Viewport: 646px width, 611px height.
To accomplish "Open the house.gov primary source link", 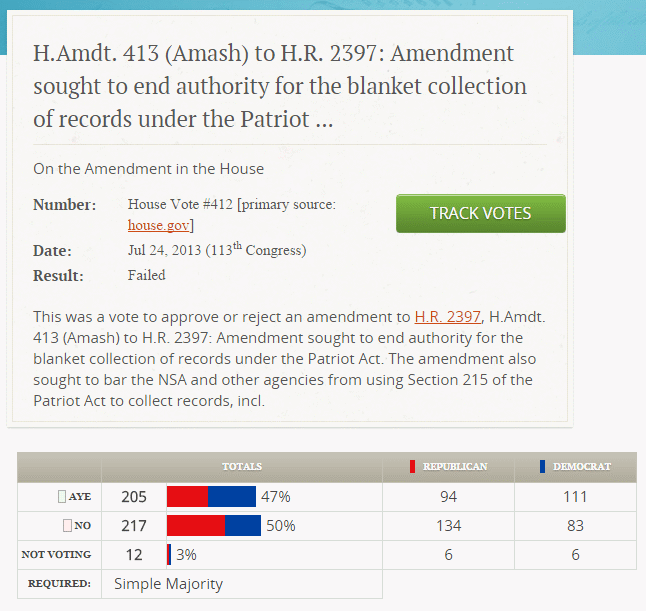I will click(x=158, y=226).
